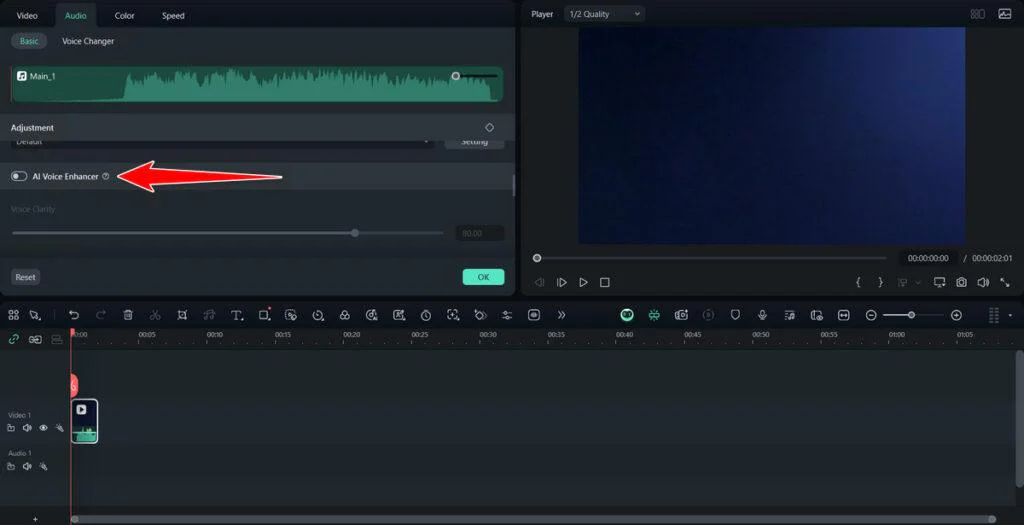Toggle the green auto-link icon on the timeline
Image resolution: width=1024 pixels, height=525 pixels.
[x=14, y=339]
